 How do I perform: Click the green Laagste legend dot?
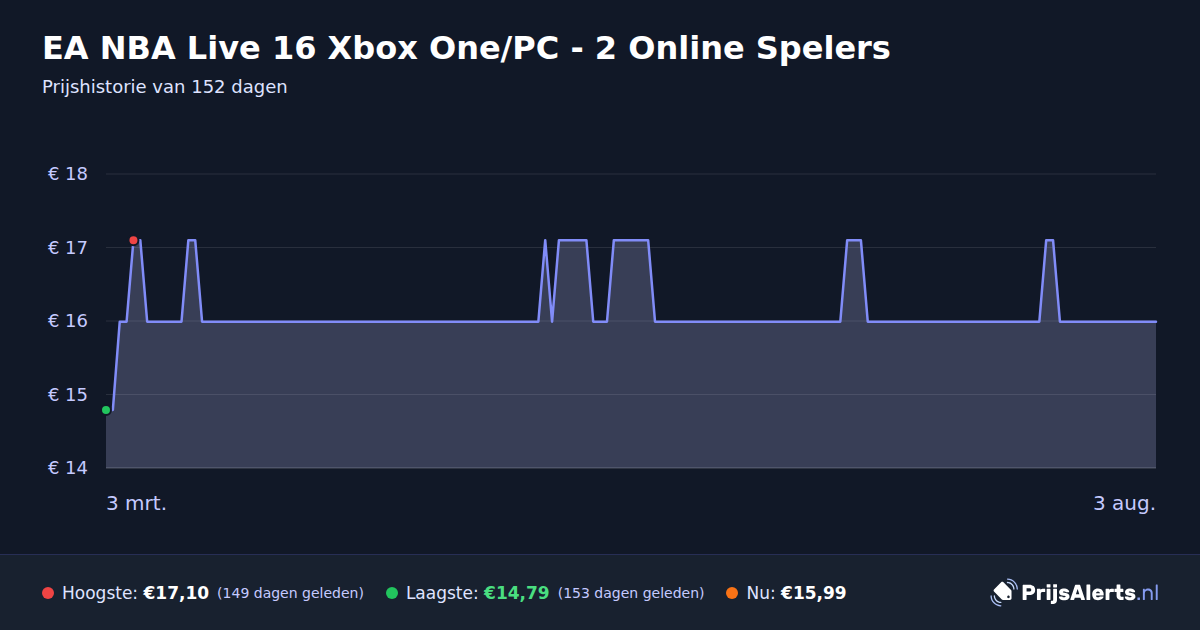[392, 593]
